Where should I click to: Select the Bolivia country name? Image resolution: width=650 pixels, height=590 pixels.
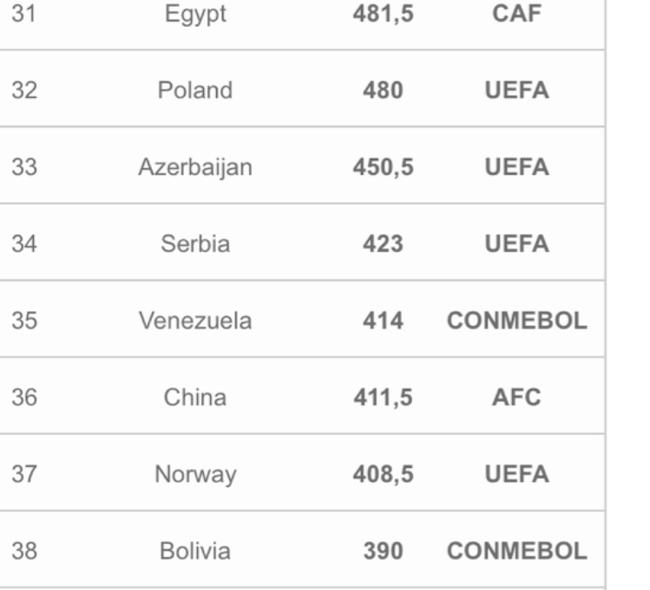click(x=195, y=551)
